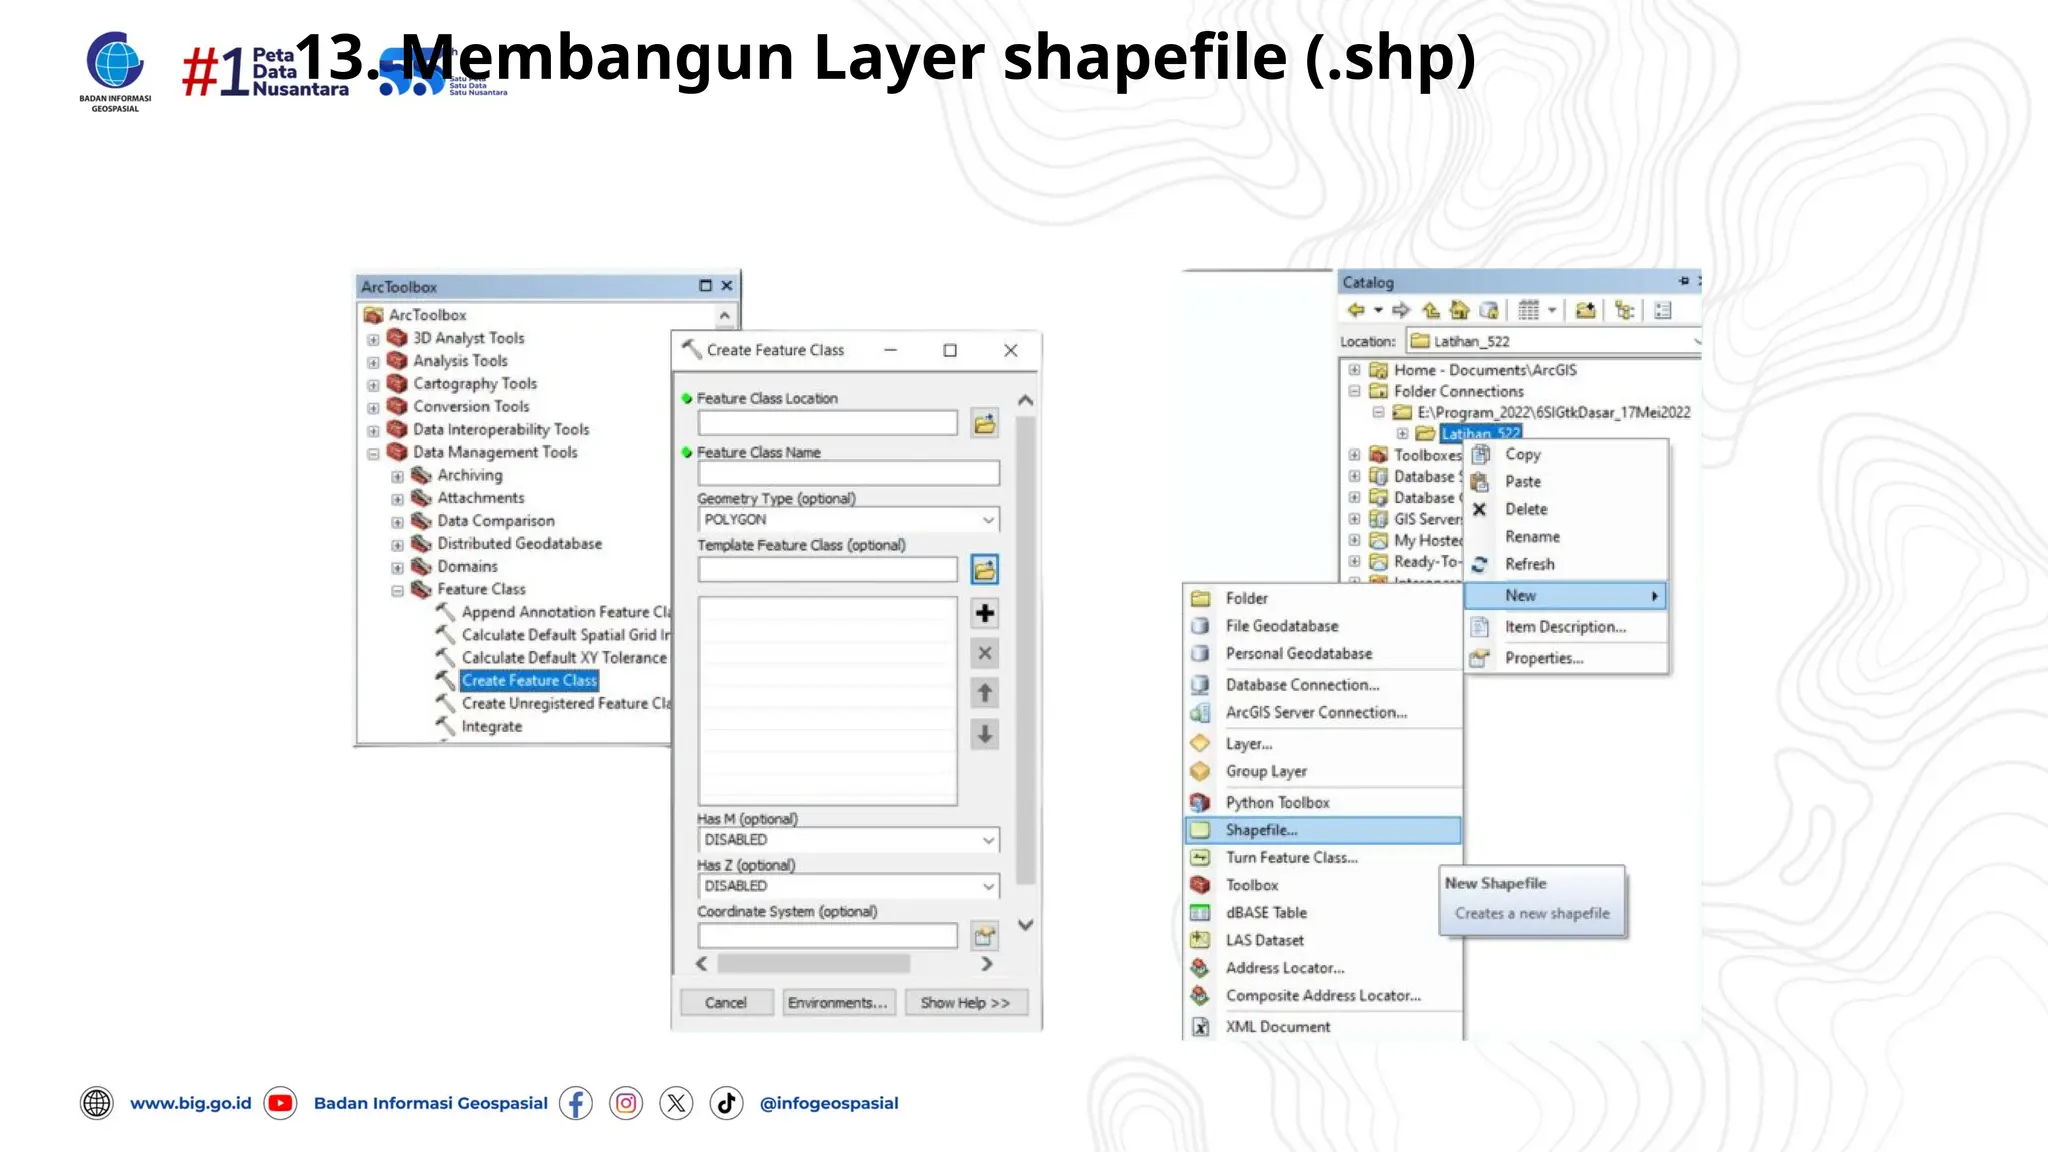2048x1152 pixels.
Task: Select File Geodatabase in New submenu
Action: [x=1281, y=626]
